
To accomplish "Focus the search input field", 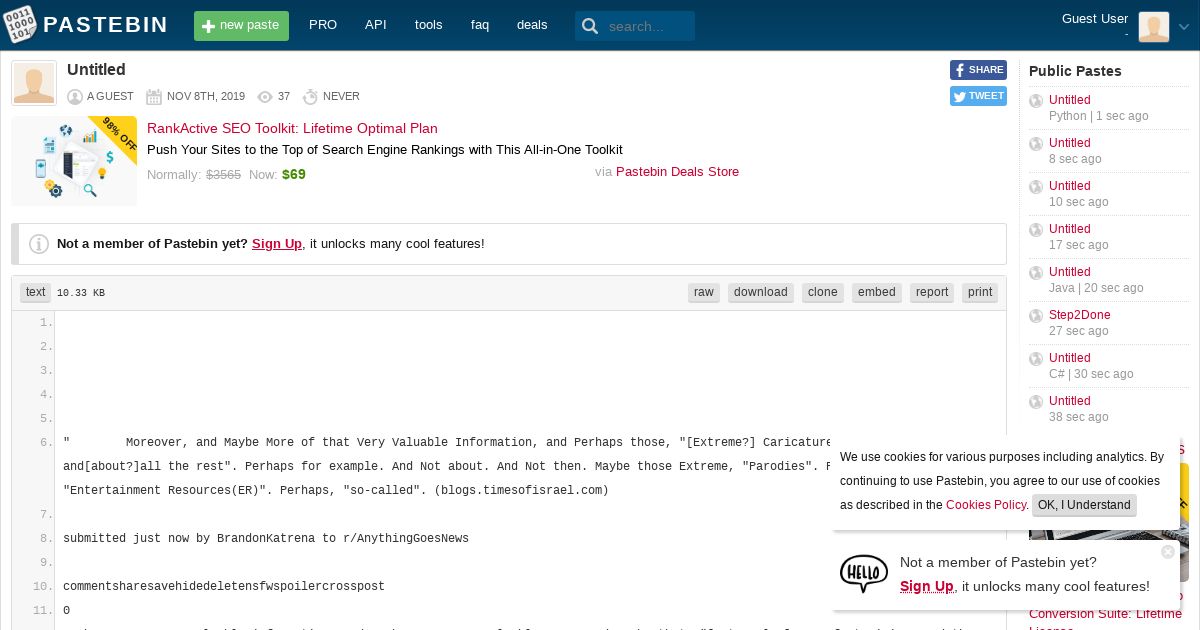I will [x=648, y=26].
